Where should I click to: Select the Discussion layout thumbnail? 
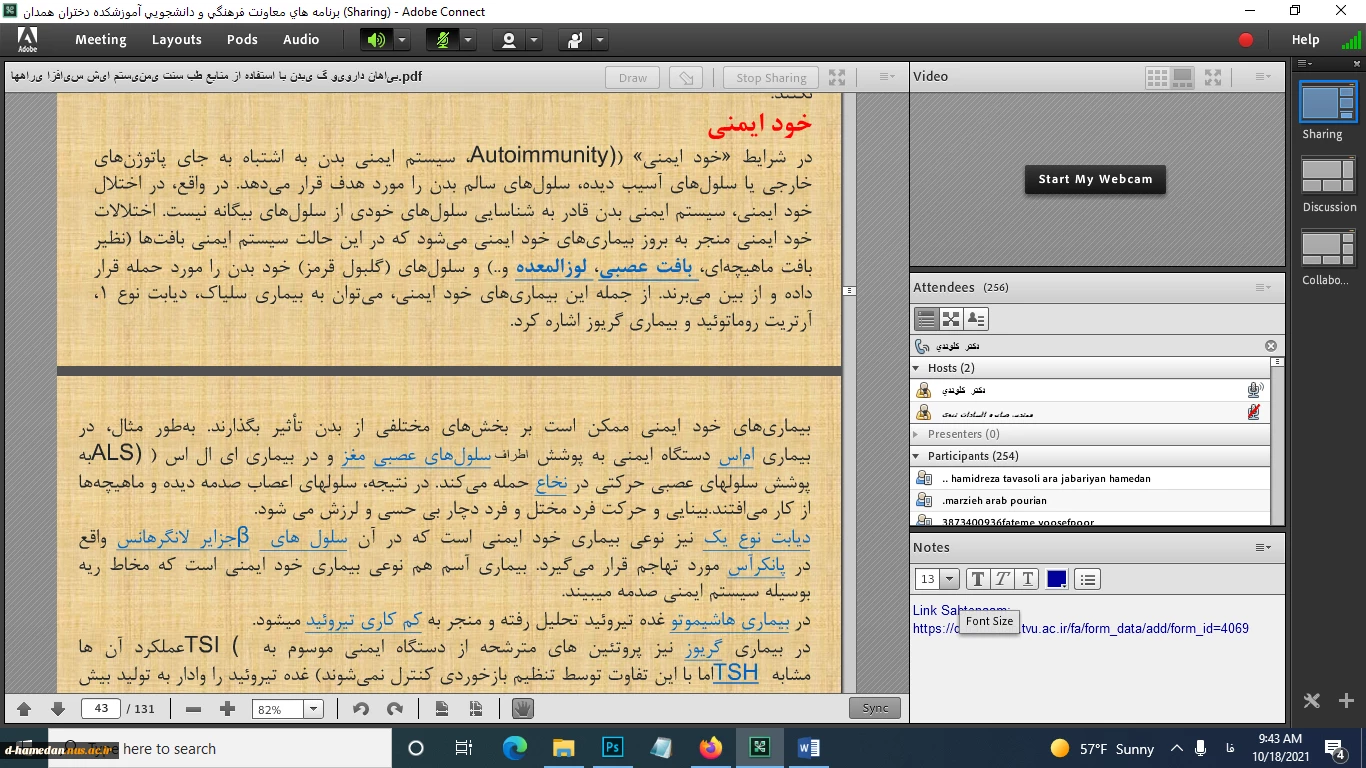click(x=1328, y=176)
